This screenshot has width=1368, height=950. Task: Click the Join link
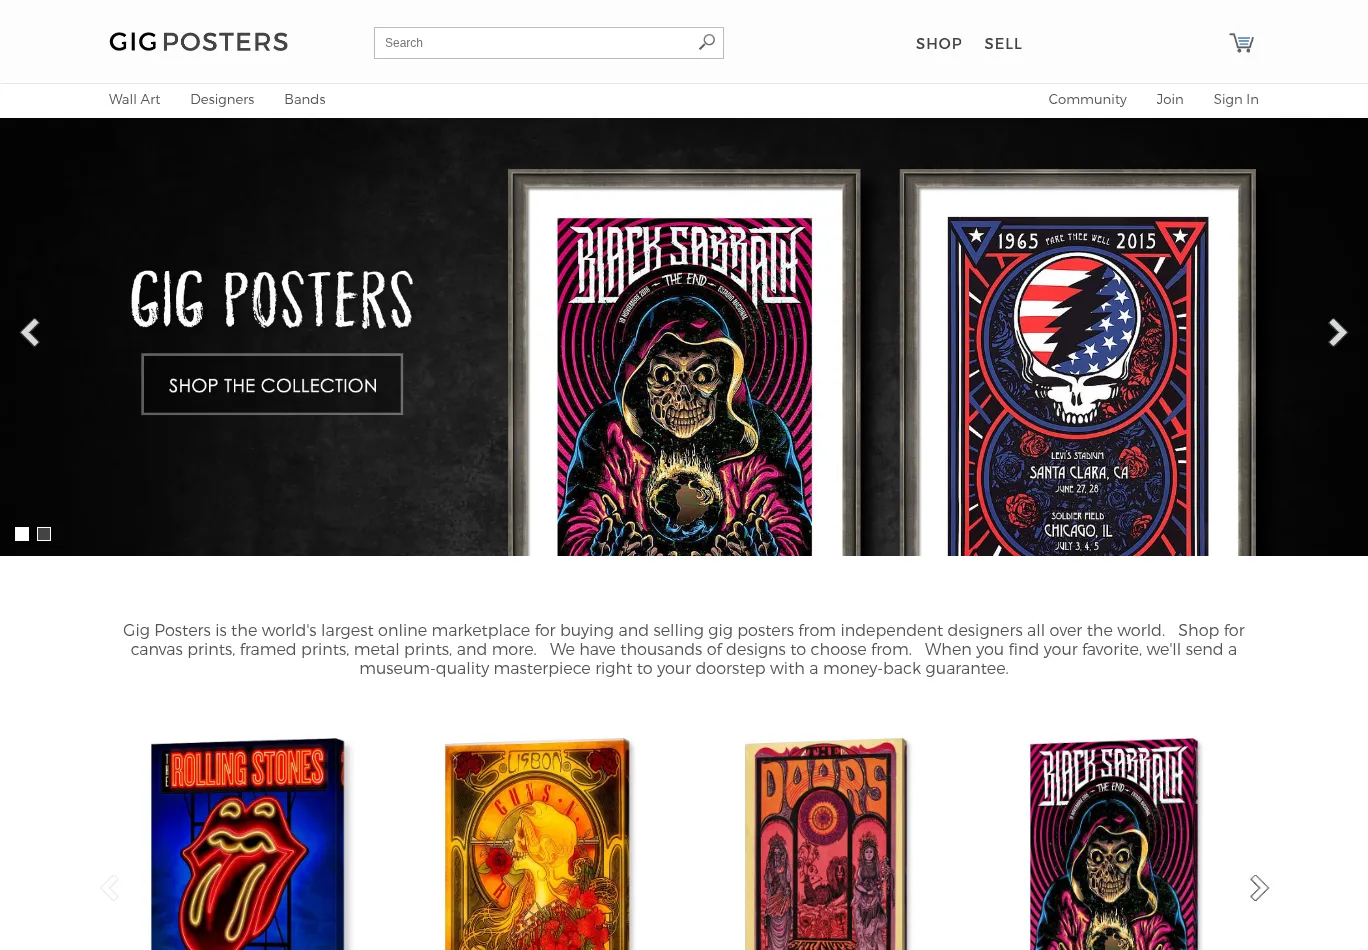1170,99
